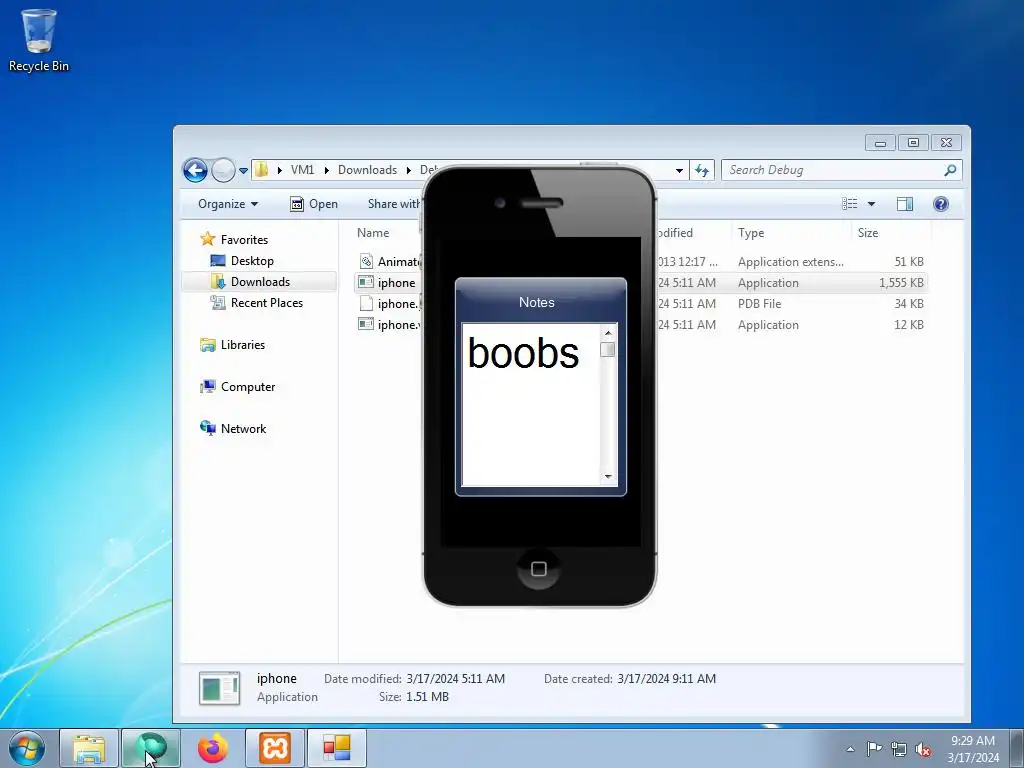
Task: Launch Firefox from the taskbar
Action: click(213, 748)
